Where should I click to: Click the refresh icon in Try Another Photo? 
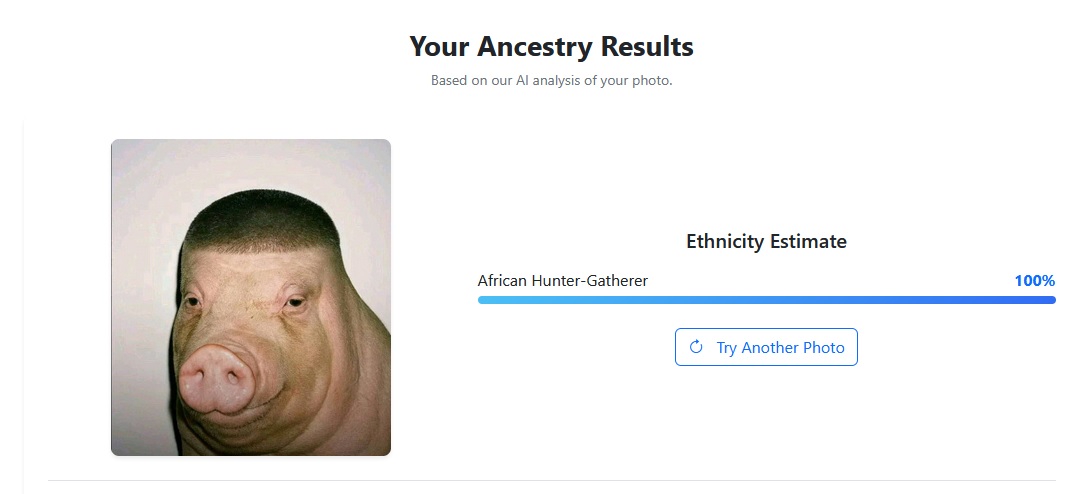pos(696,347)
